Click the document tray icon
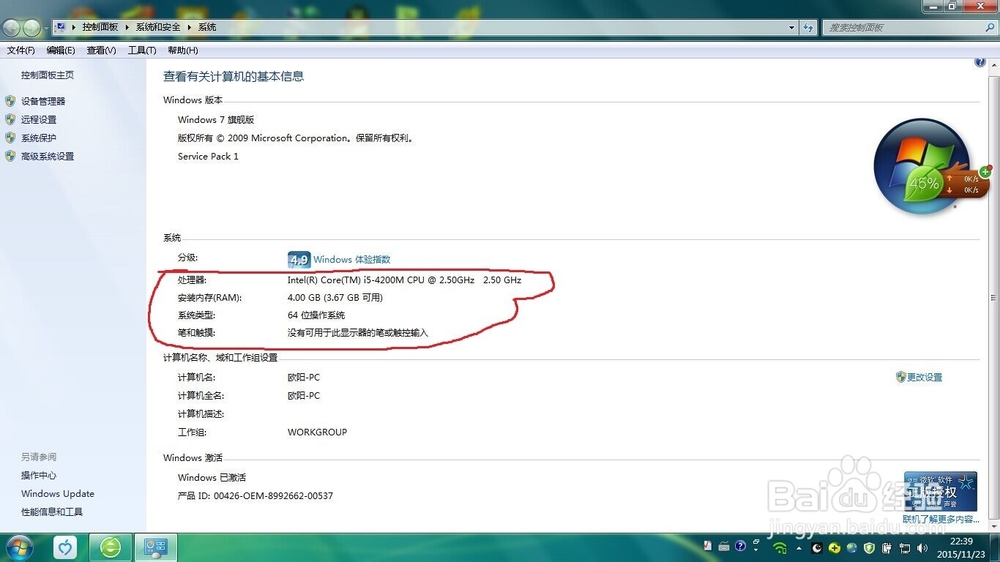The height and width of the screenshot is (562, 1000). coord(707,545)
